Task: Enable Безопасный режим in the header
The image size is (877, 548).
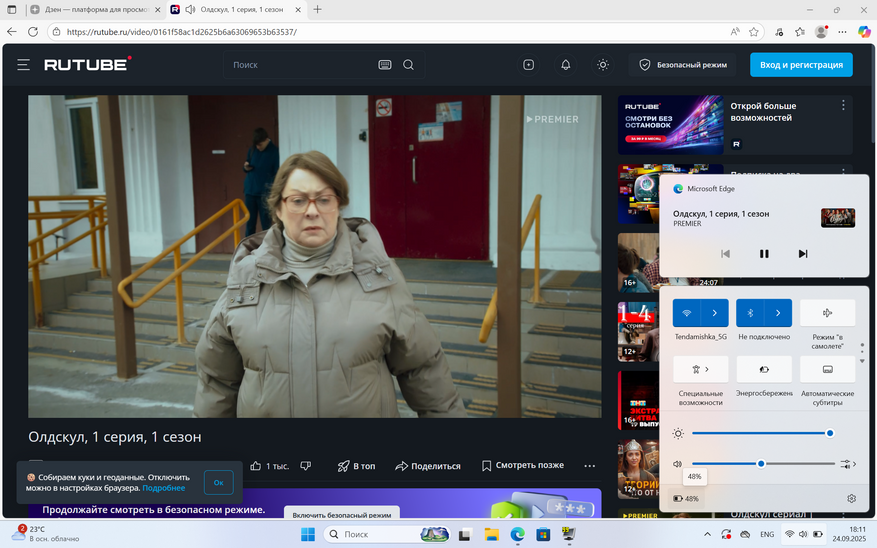Action: (682, 65)
